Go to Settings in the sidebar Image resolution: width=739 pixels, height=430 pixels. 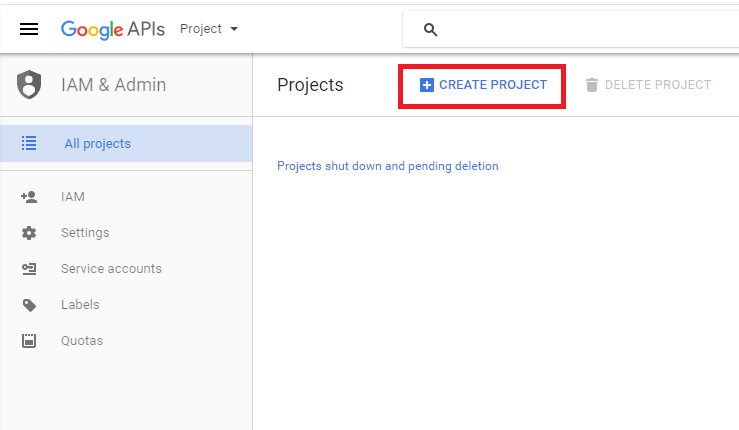[x=85, y=233]
